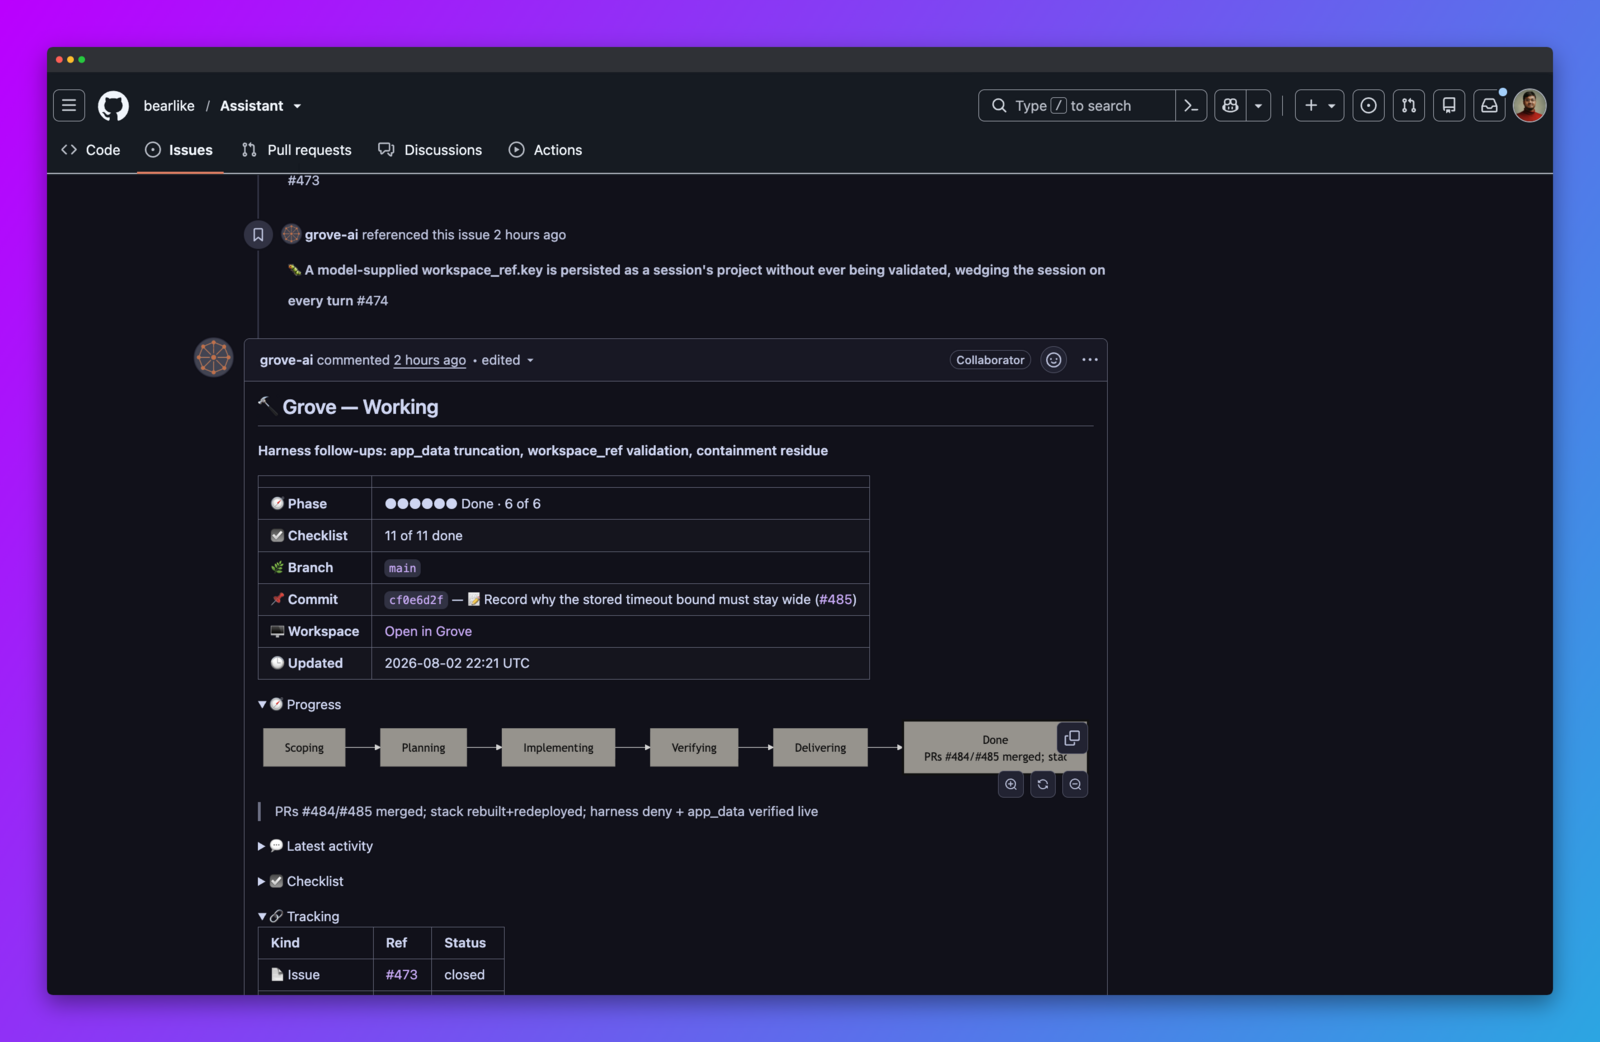1600x1042 pixels.
Task: Open Copilot chat icon
Action: pos(1230,105)
